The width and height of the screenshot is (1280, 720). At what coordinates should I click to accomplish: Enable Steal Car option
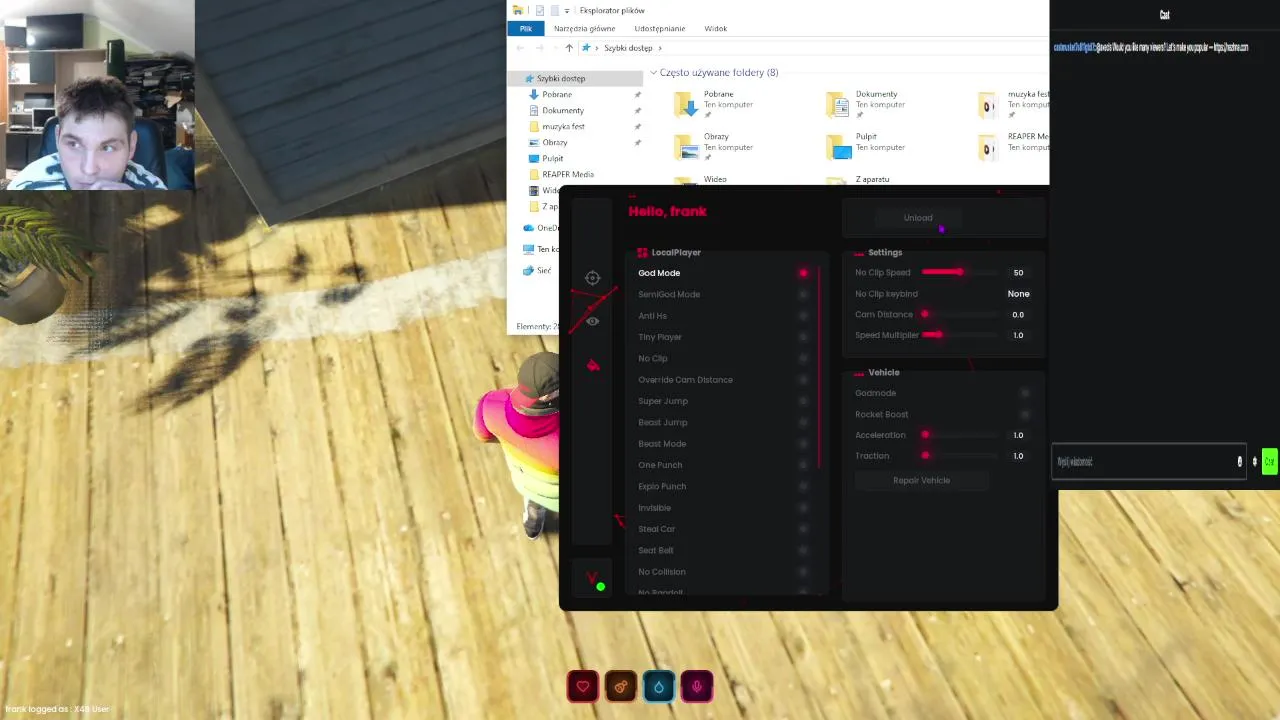[x=803, y=529]
